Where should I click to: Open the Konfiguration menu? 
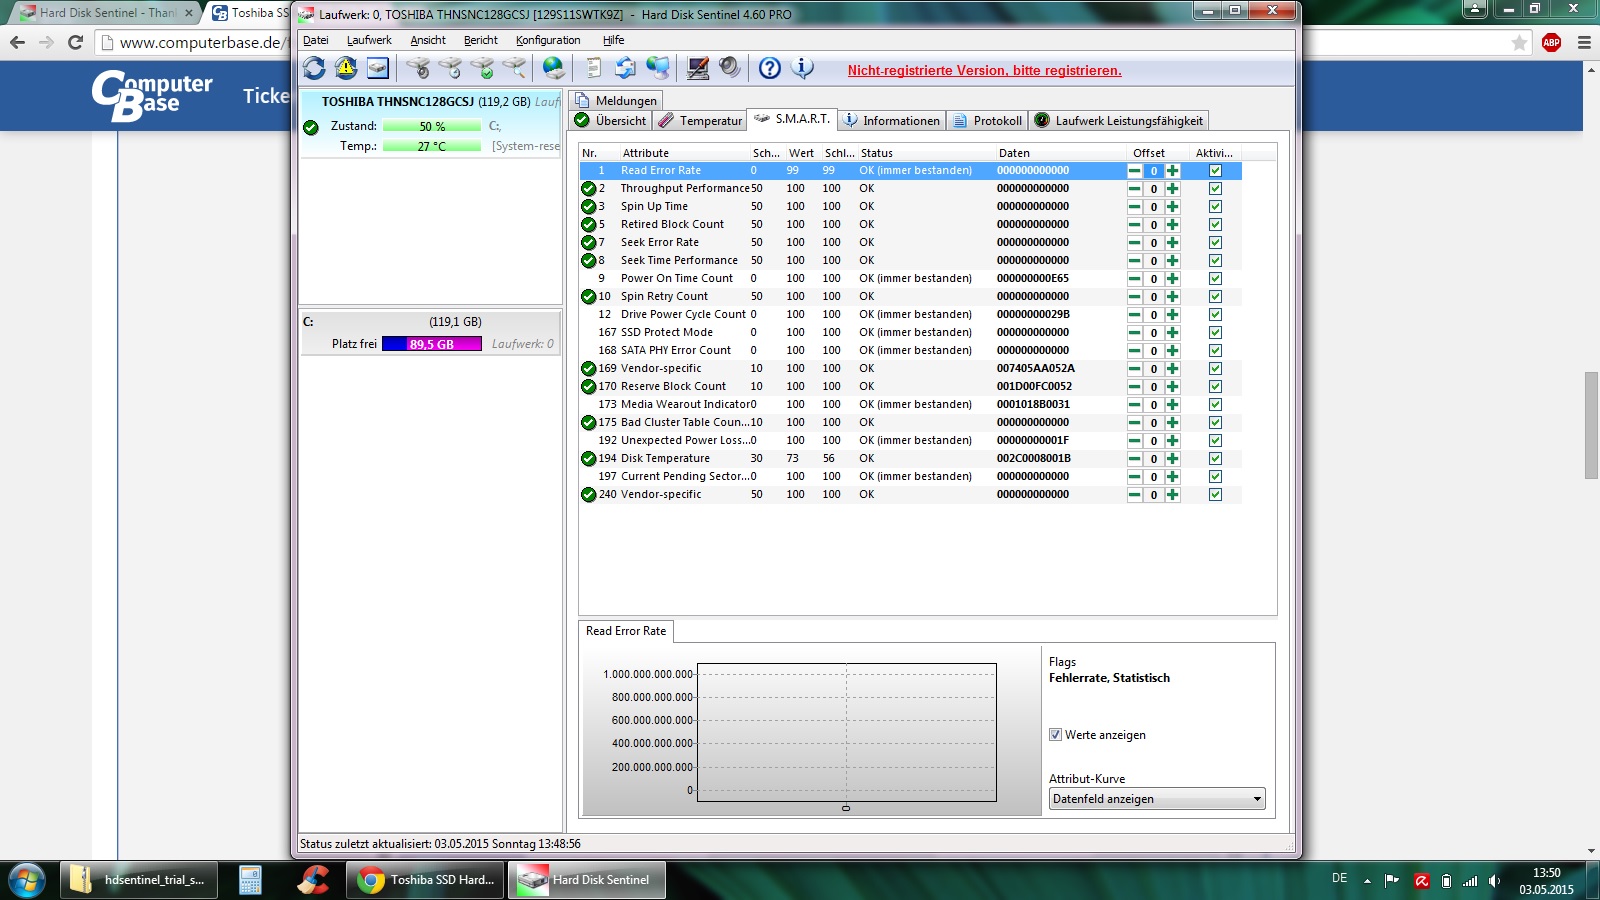coord(548,40)
